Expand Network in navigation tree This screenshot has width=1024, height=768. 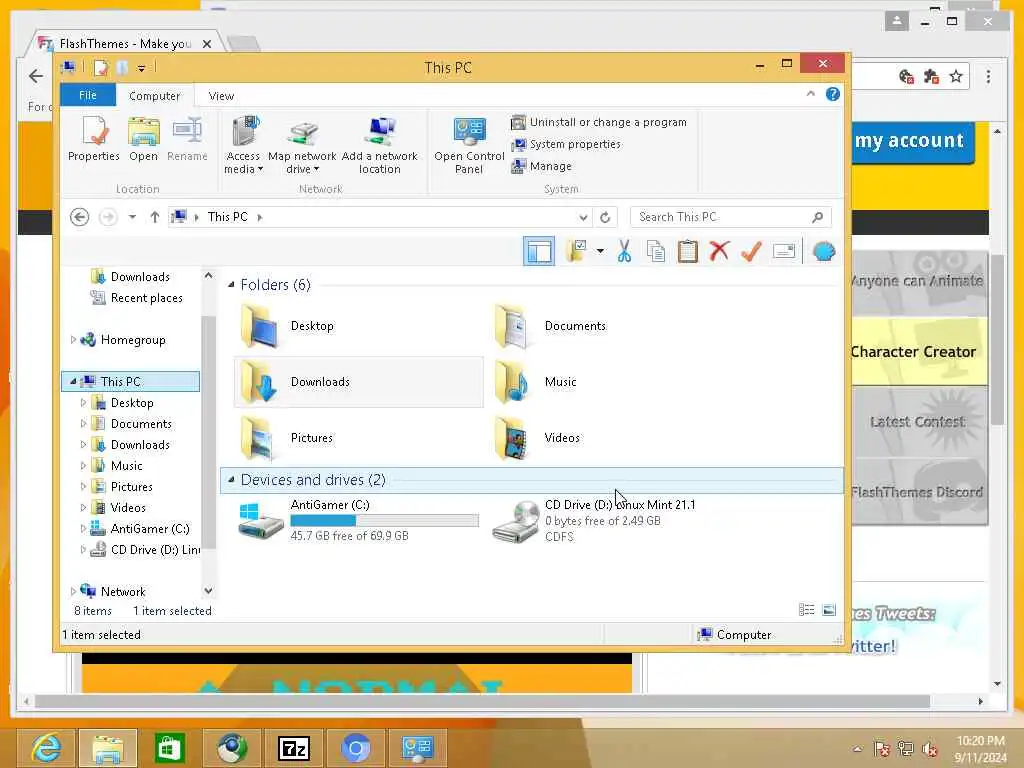pos(73,591)
